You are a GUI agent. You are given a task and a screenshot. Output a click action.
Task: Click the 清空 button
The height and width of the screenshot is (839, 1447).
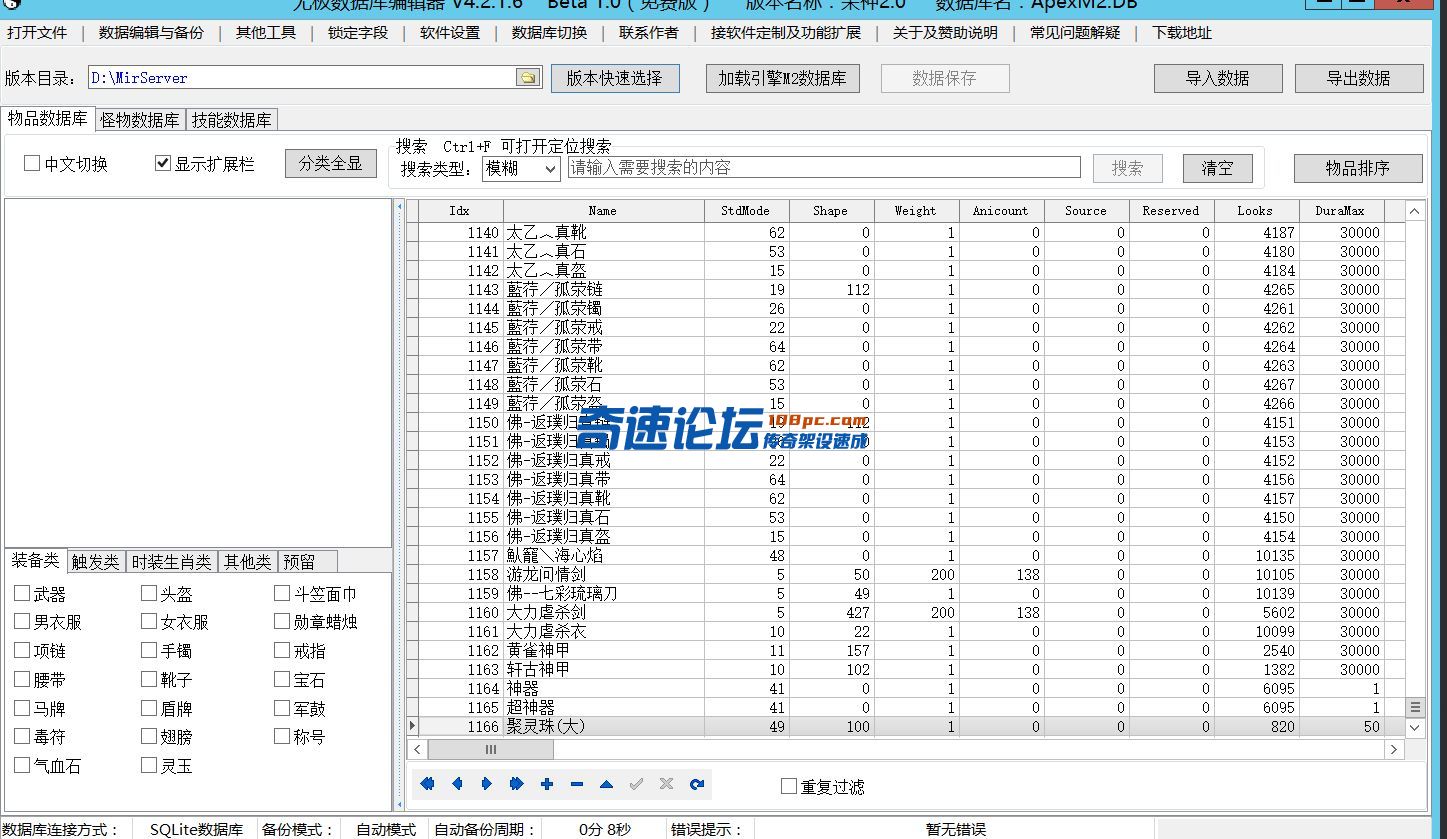coord(1218,168)
